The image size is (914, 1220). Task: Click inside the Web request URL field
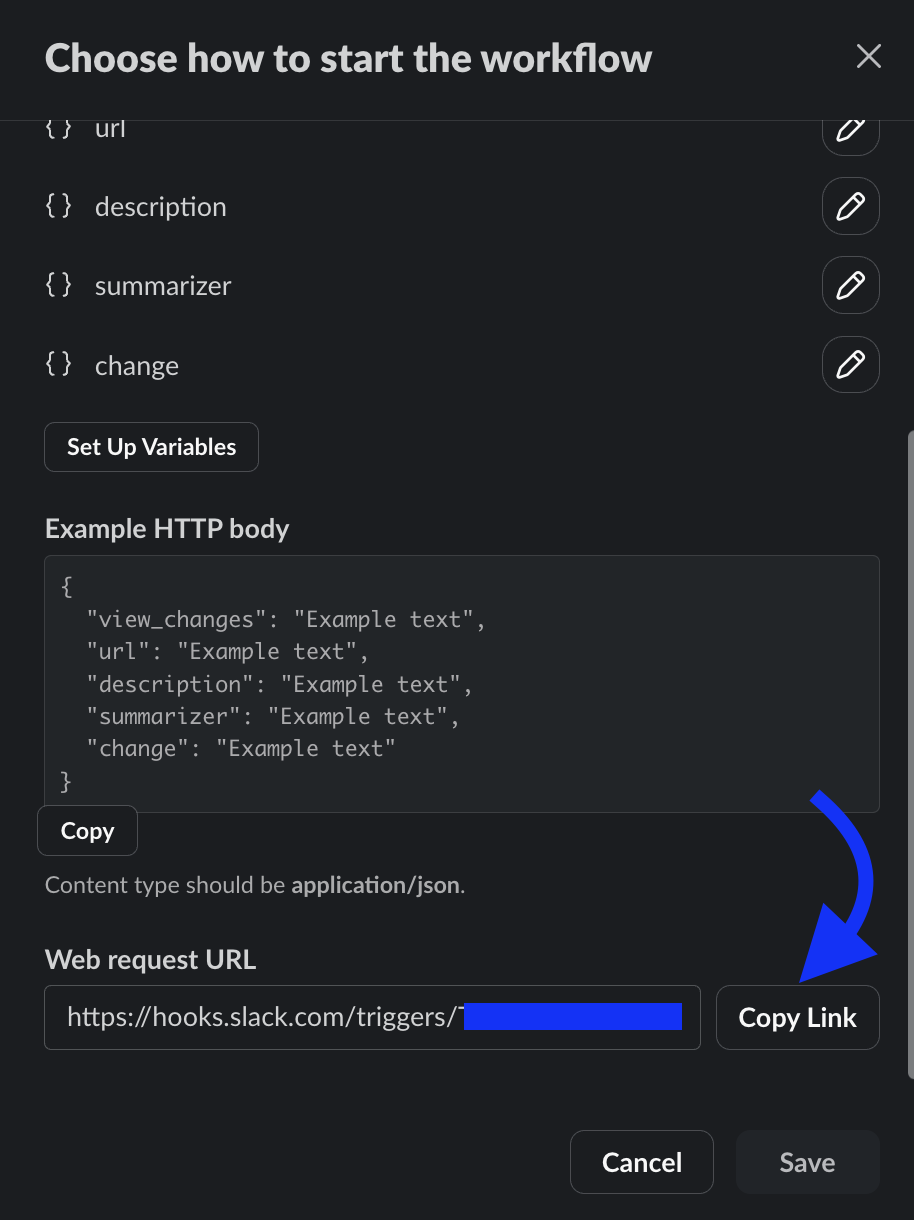[373, 1018]
